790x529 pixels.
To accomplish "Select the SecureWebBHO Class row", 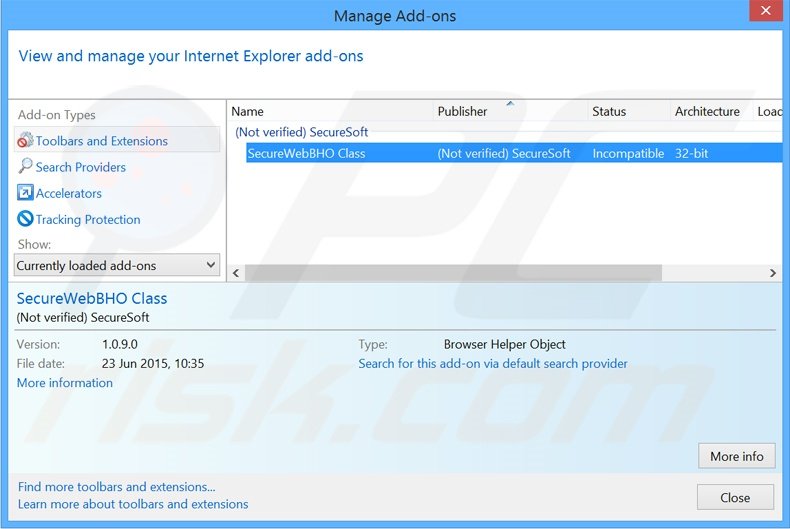I will pyautogui.click(x=514, y=153).
